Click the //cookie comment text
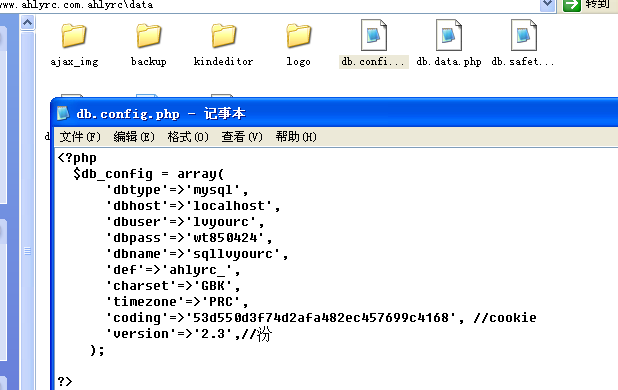618x390 pixels. click(505, 318)
